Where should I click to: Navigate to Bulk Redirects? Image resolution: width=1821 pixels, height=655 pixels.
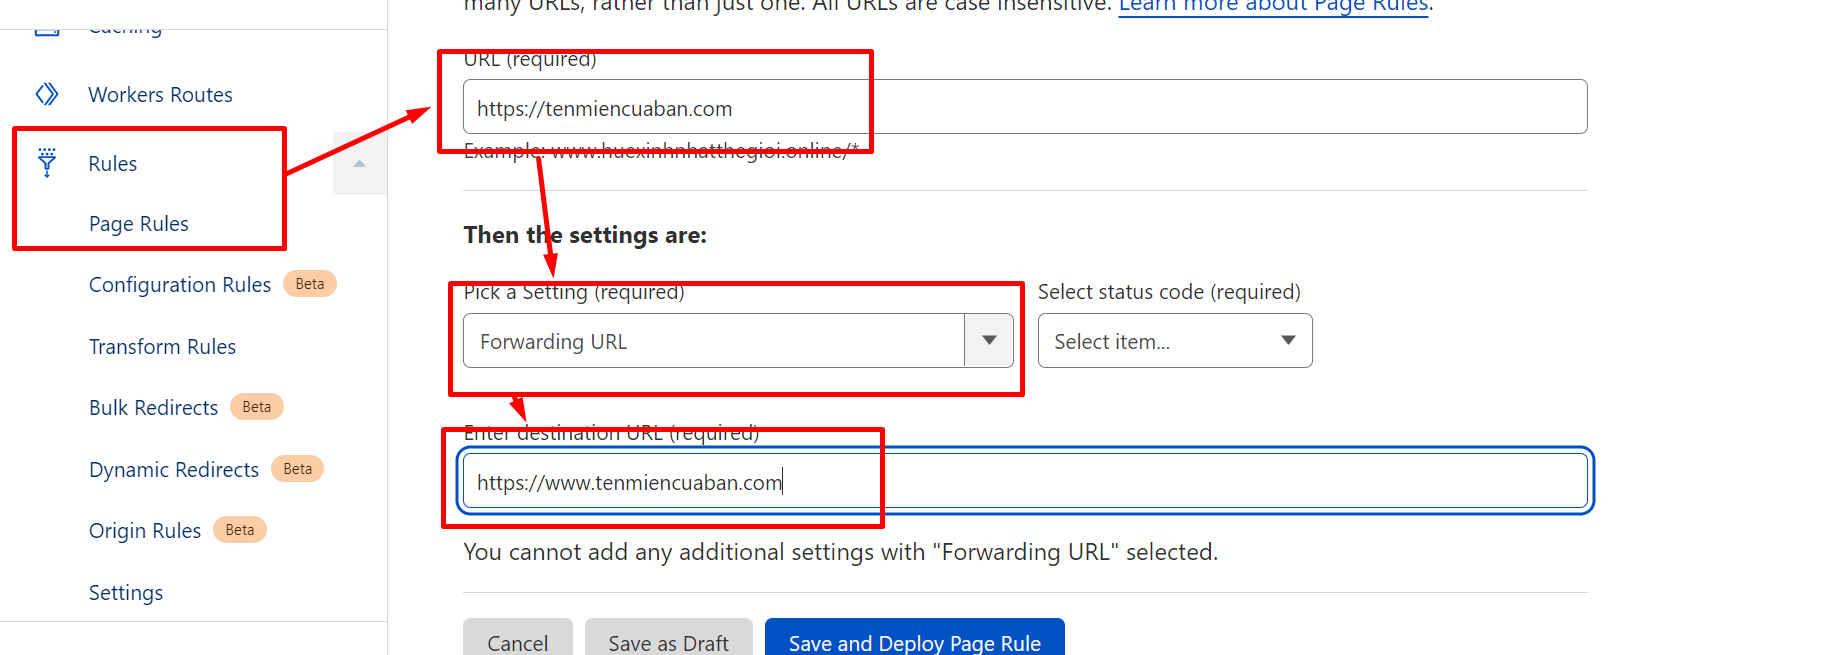pyautogui.click(x=153, y=408)
